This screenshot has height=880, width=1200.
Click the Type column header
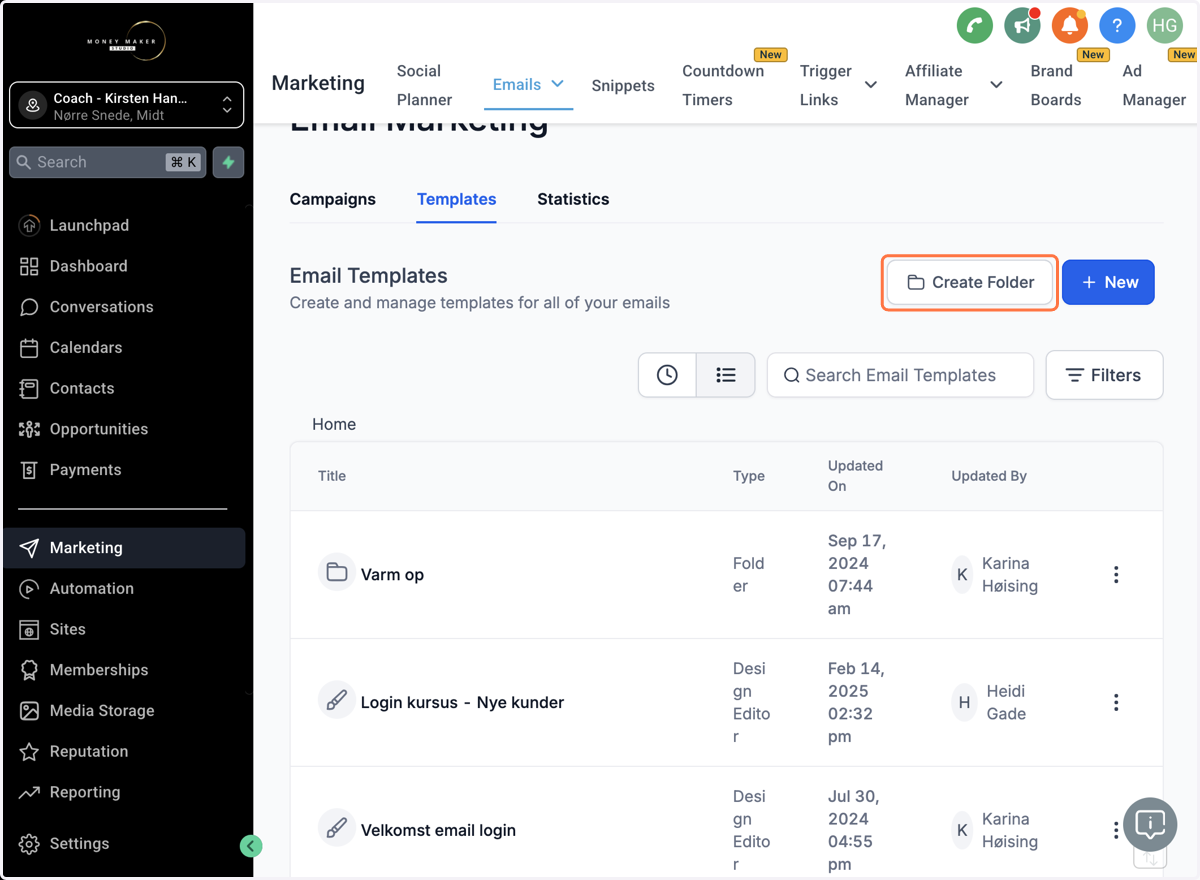(749, 476)
